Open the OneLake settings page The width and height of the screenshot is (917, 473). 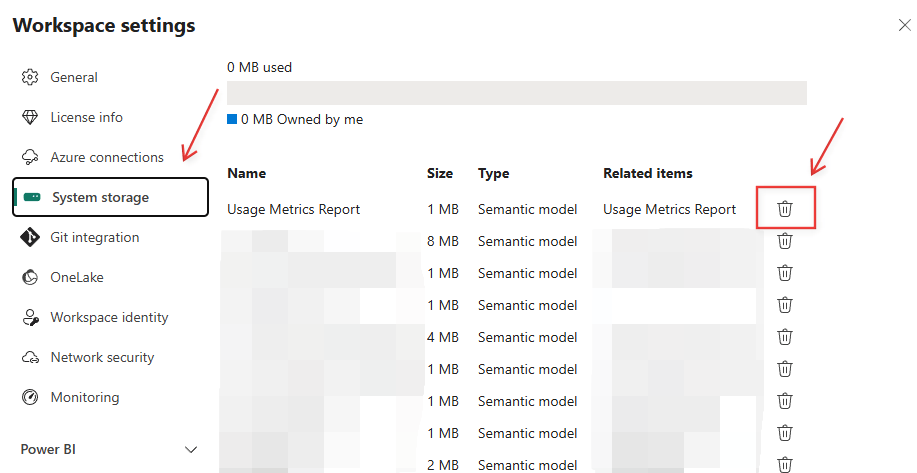coord(77,277)
